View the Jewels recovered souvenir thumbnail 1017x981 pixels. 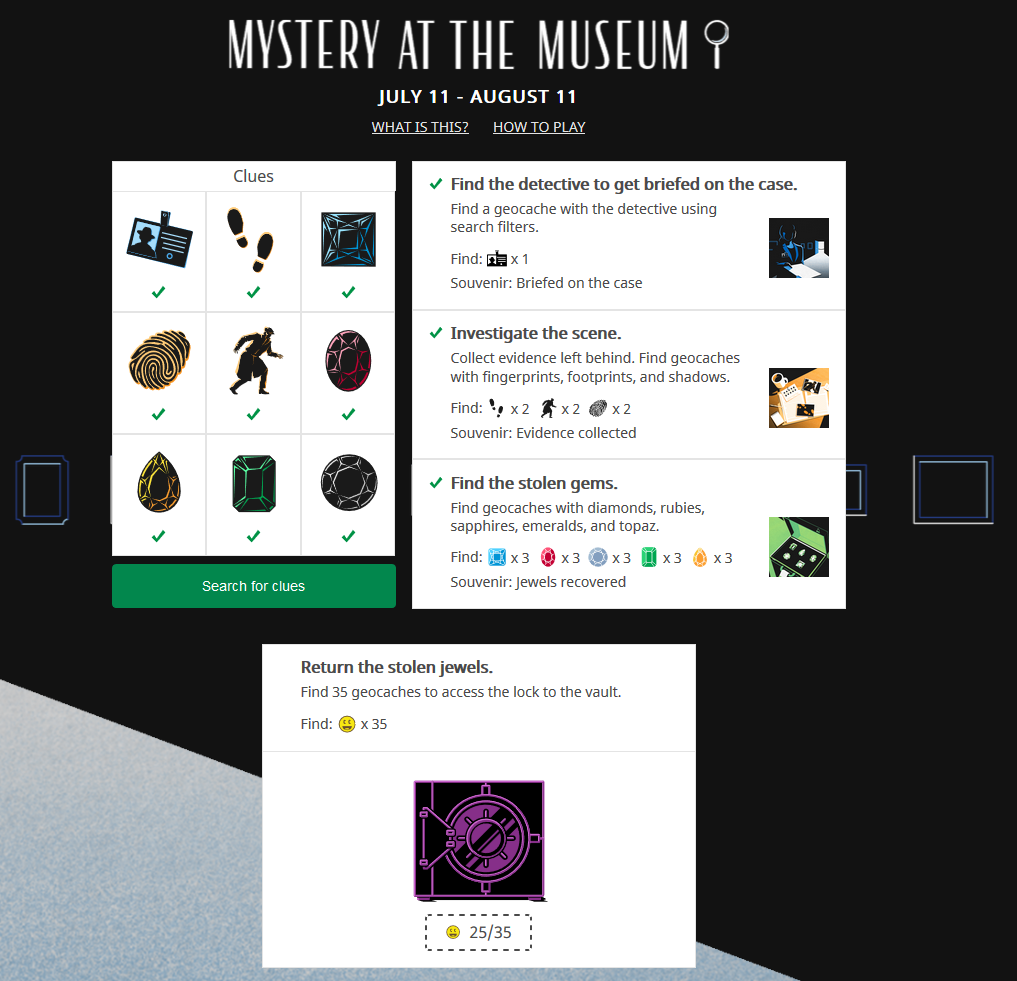pos(798,547)
